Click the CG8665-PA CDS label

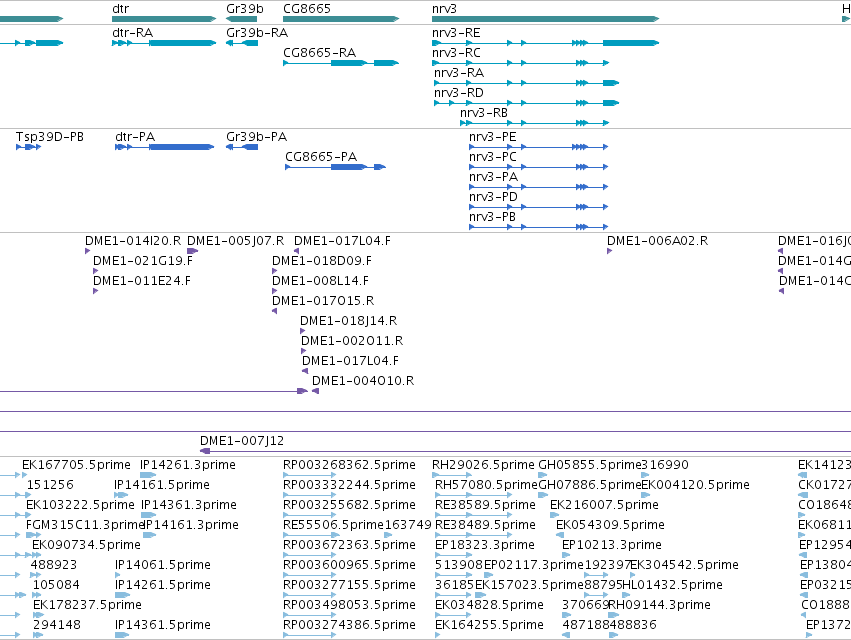click(321, 157)
